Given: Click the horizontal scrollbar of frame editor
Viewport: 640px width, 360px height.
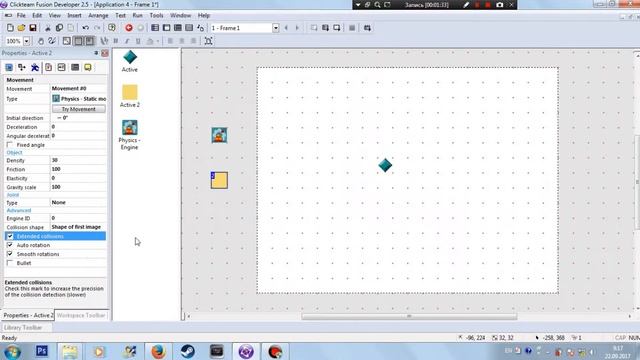Looking at the screenshot, I should point(409,316).
